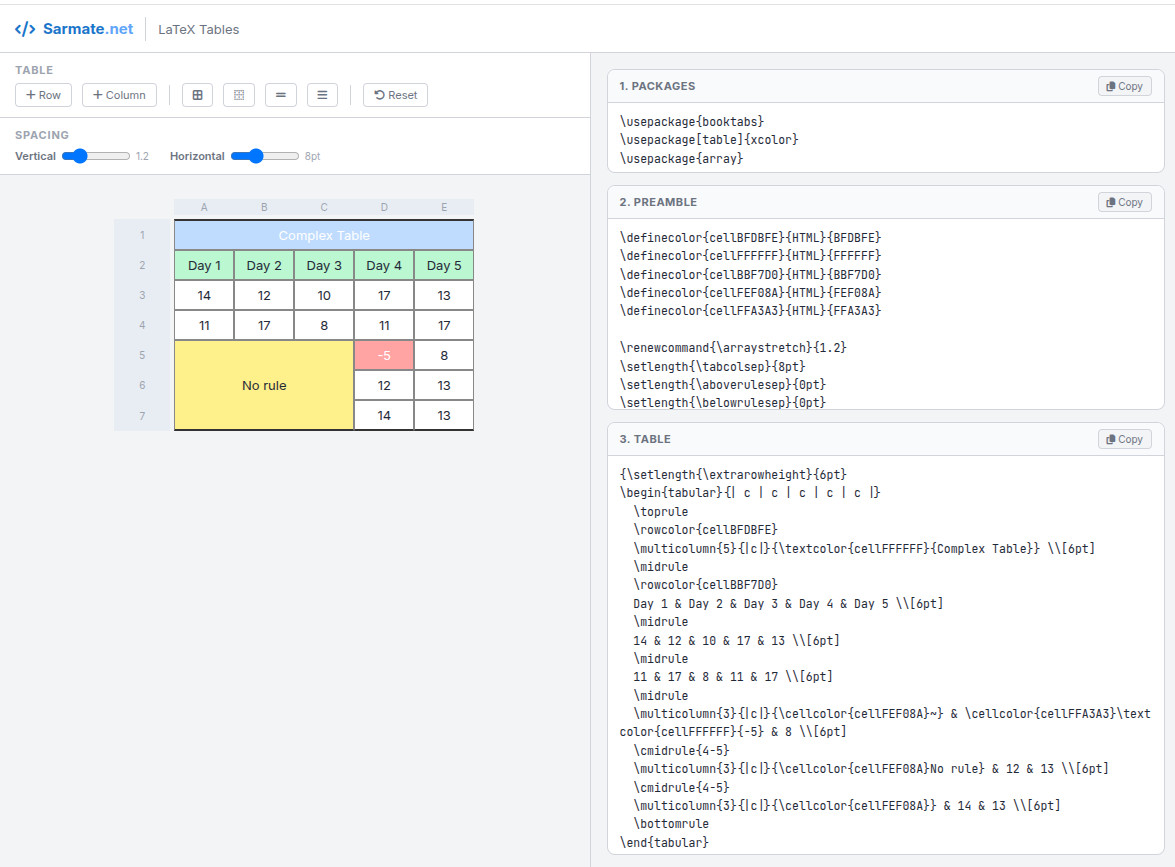Add a new row with + Row
The image size is (1175, 867).
43,95
